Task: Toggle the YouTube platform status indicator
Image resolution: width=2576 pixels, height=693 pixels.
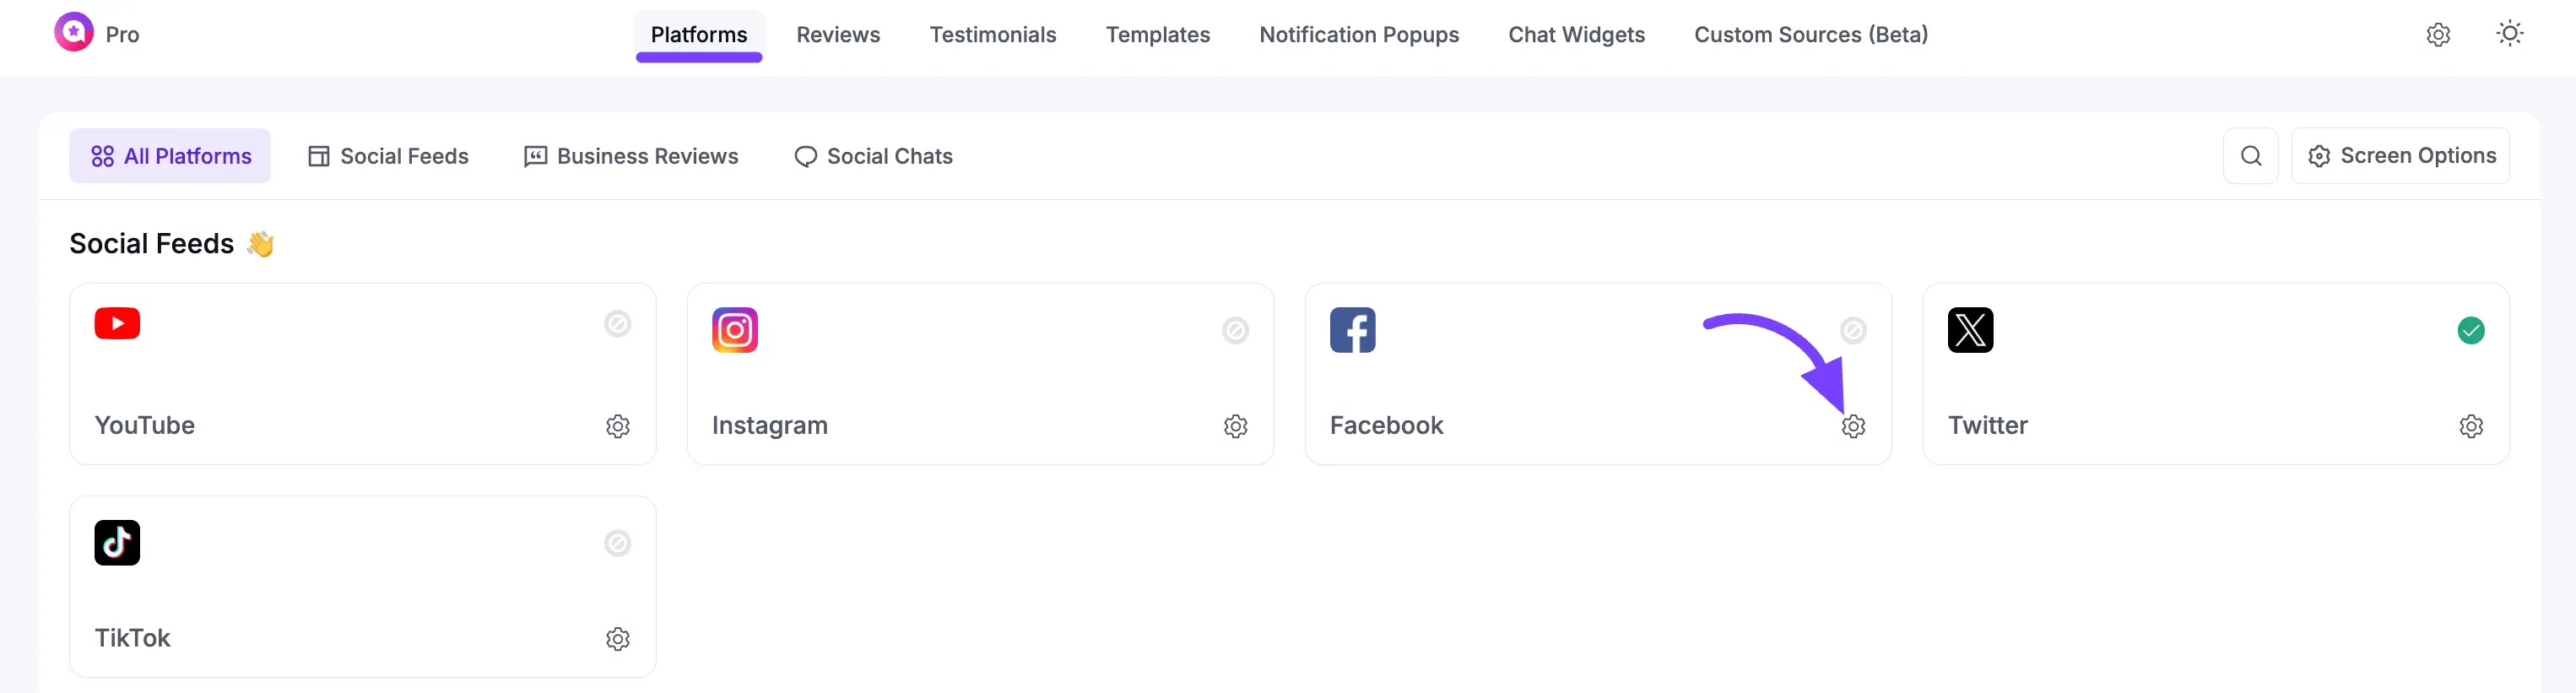Action: [618, 324]
